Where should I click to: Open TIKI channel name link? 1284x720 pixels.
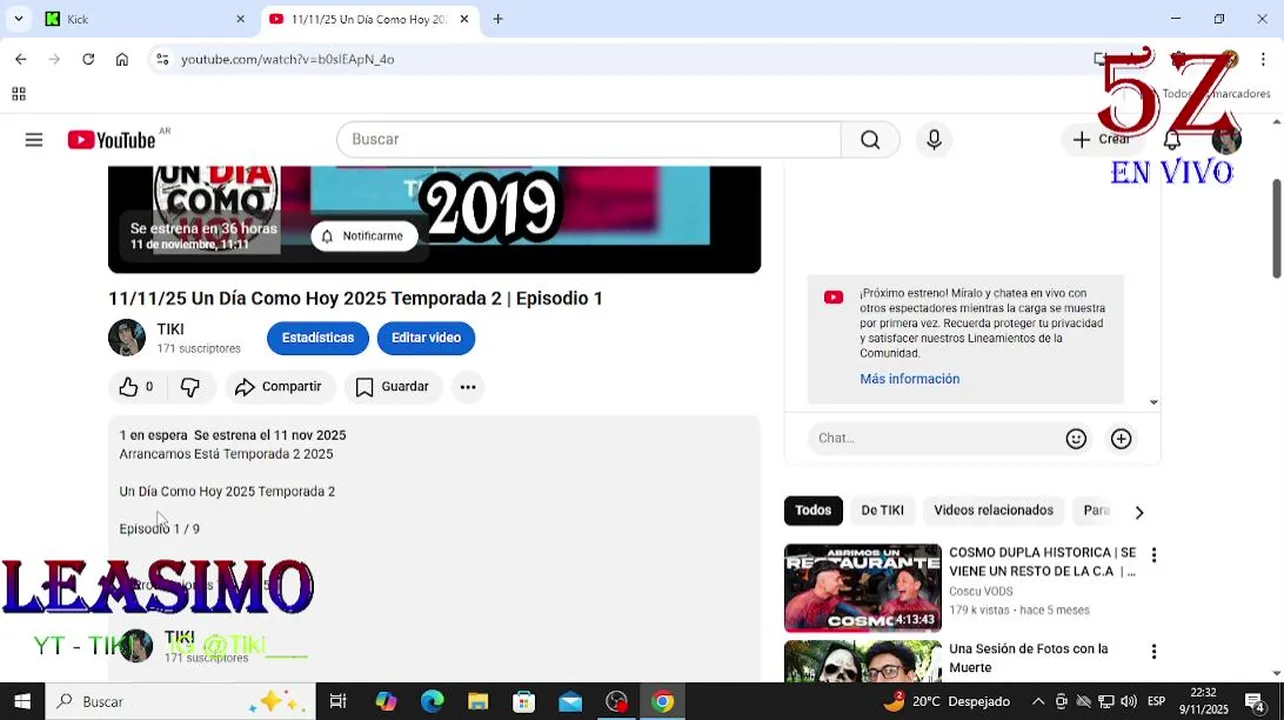pyautogui.click(x=170, y=329)
